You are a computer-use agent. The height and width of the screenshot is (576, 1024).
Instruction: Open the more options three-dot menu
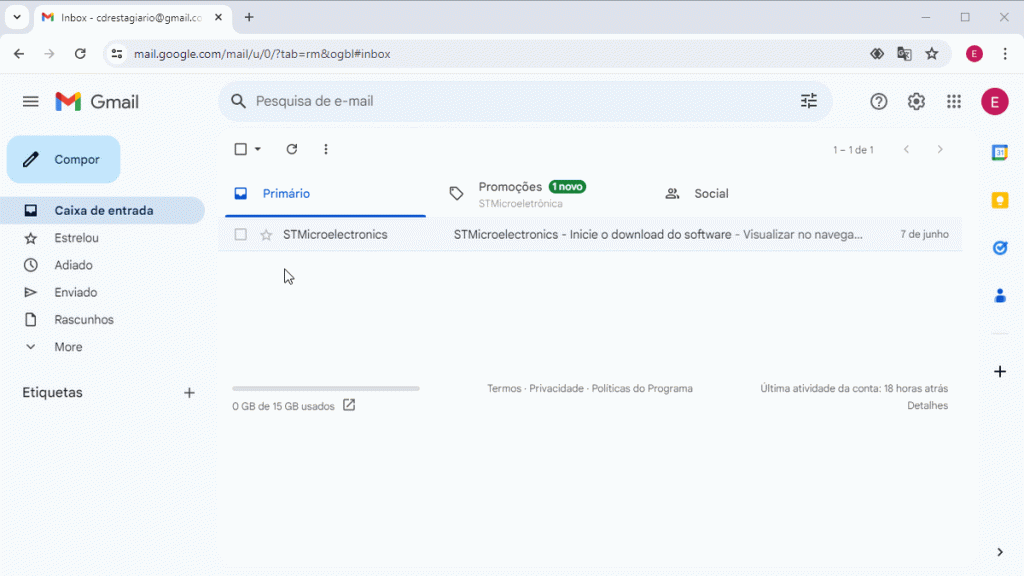(325, 148)
